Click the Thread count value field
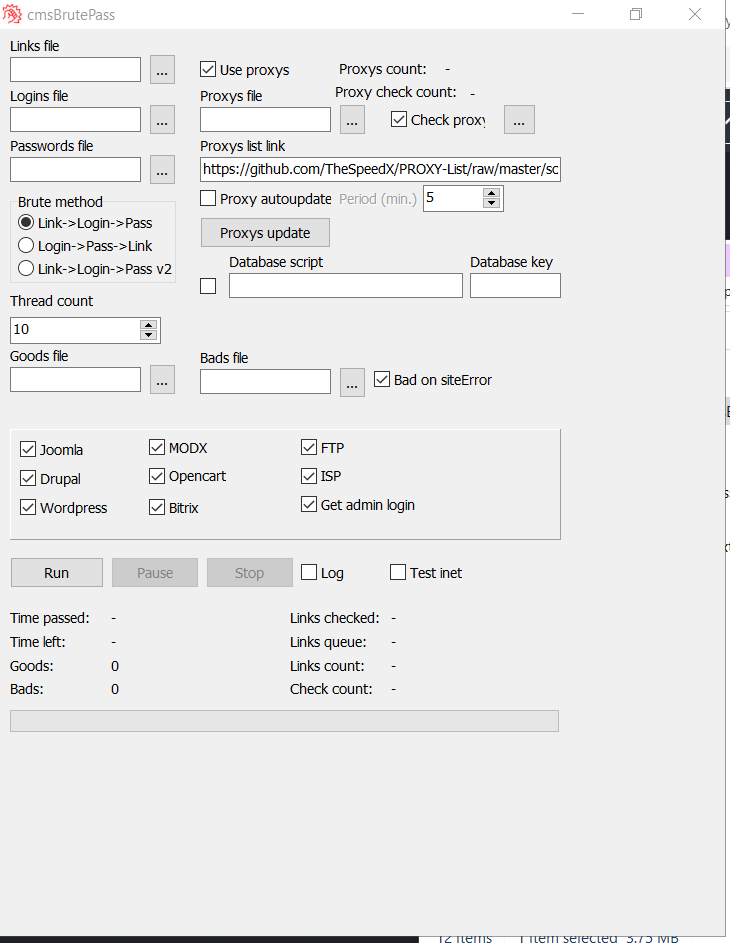Screen dimensions: 730x943 [x=75, y=330]
